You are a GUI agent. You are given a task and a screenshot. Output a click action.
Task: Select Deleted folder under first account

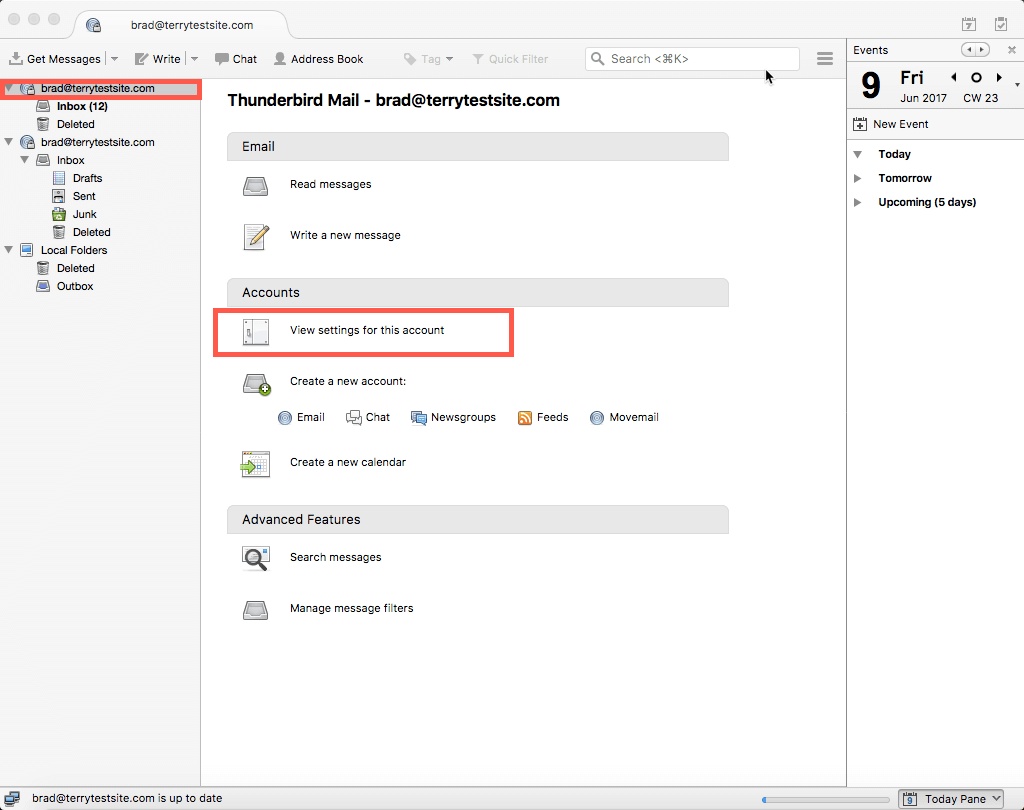coord(75,124)
